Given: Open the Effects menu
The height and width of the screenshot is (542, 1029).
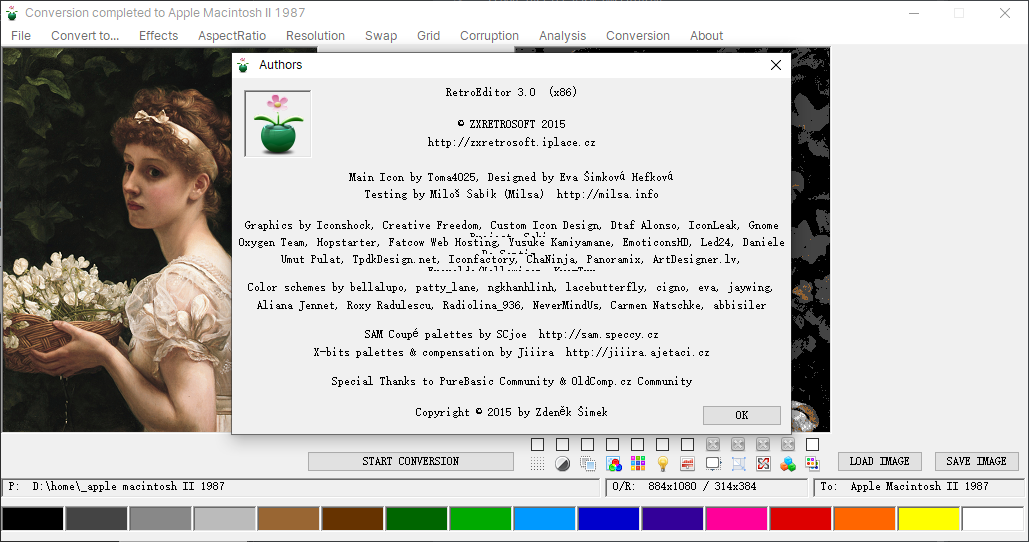Looking at the screenshot, I should (x=158, y=35).
